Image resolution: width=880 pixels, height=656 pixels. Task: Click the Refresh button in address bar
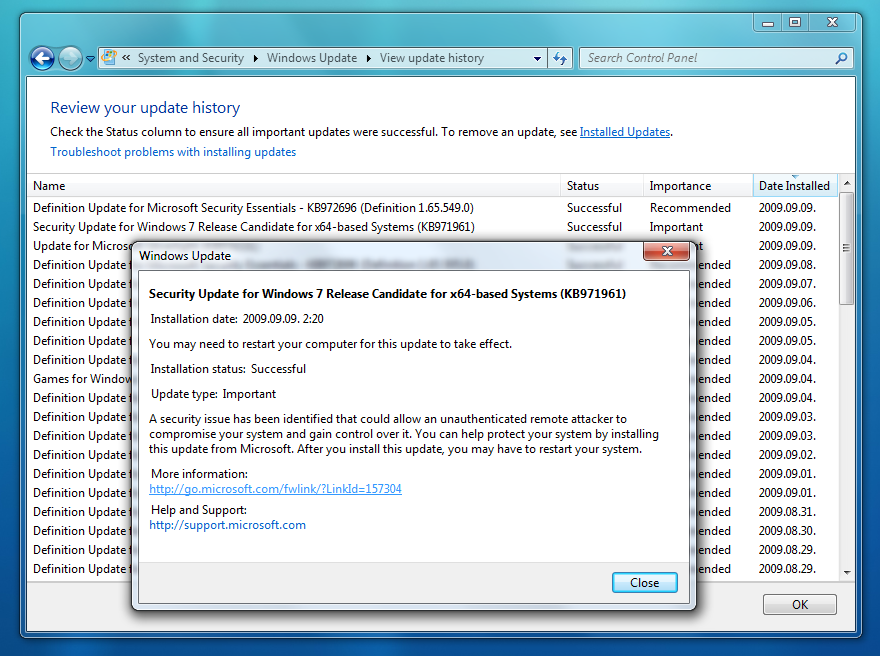point(560,58)
